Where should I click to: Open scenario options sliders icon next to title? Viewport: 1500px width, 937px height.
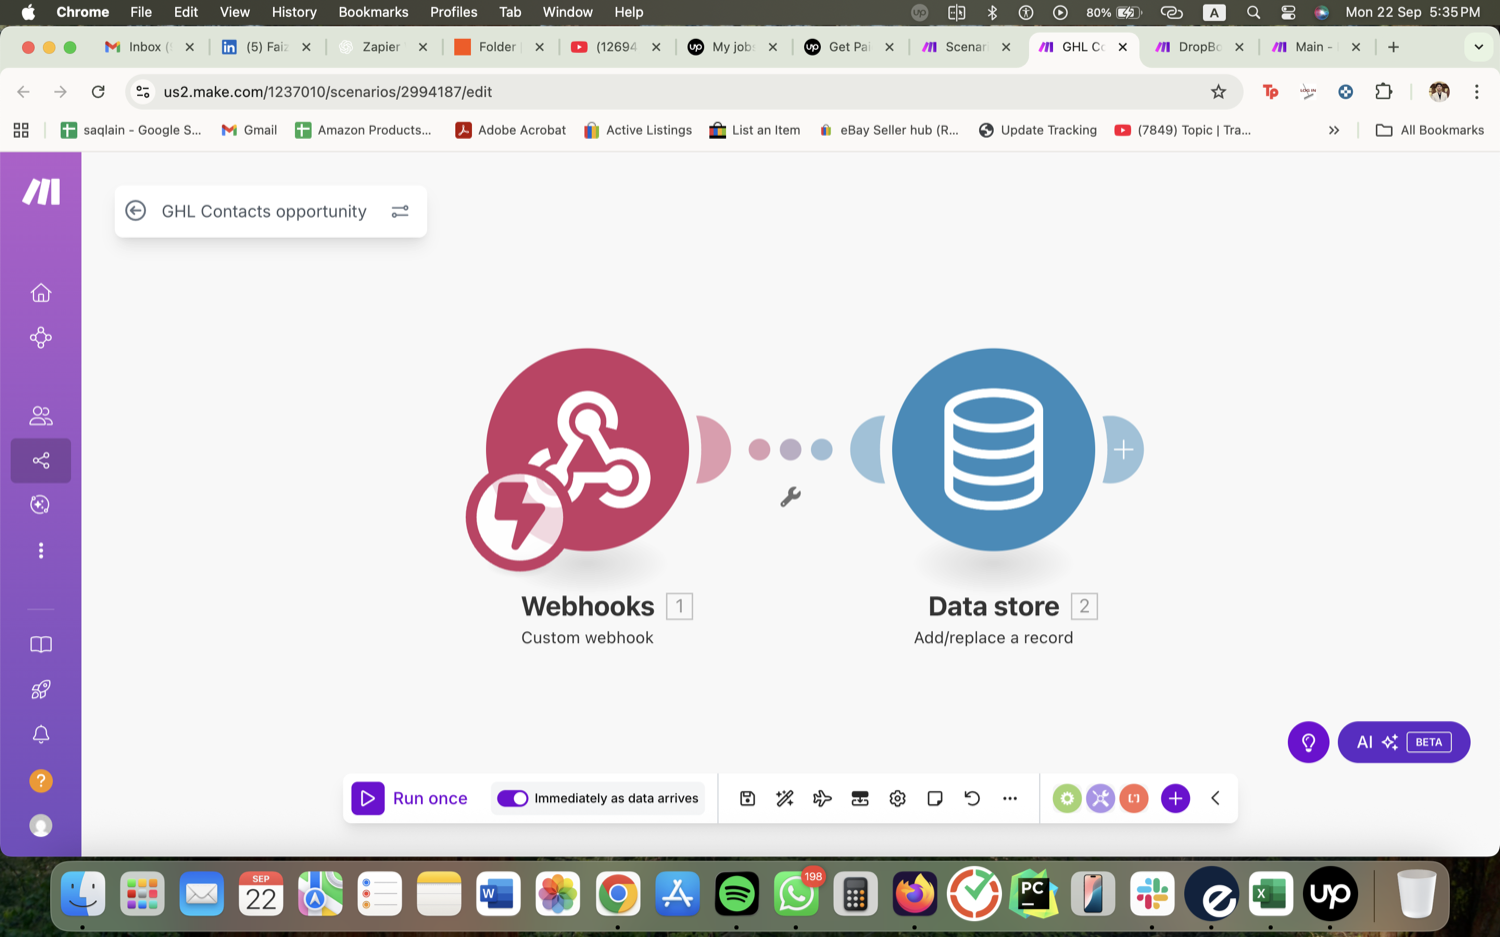(400, 211)
